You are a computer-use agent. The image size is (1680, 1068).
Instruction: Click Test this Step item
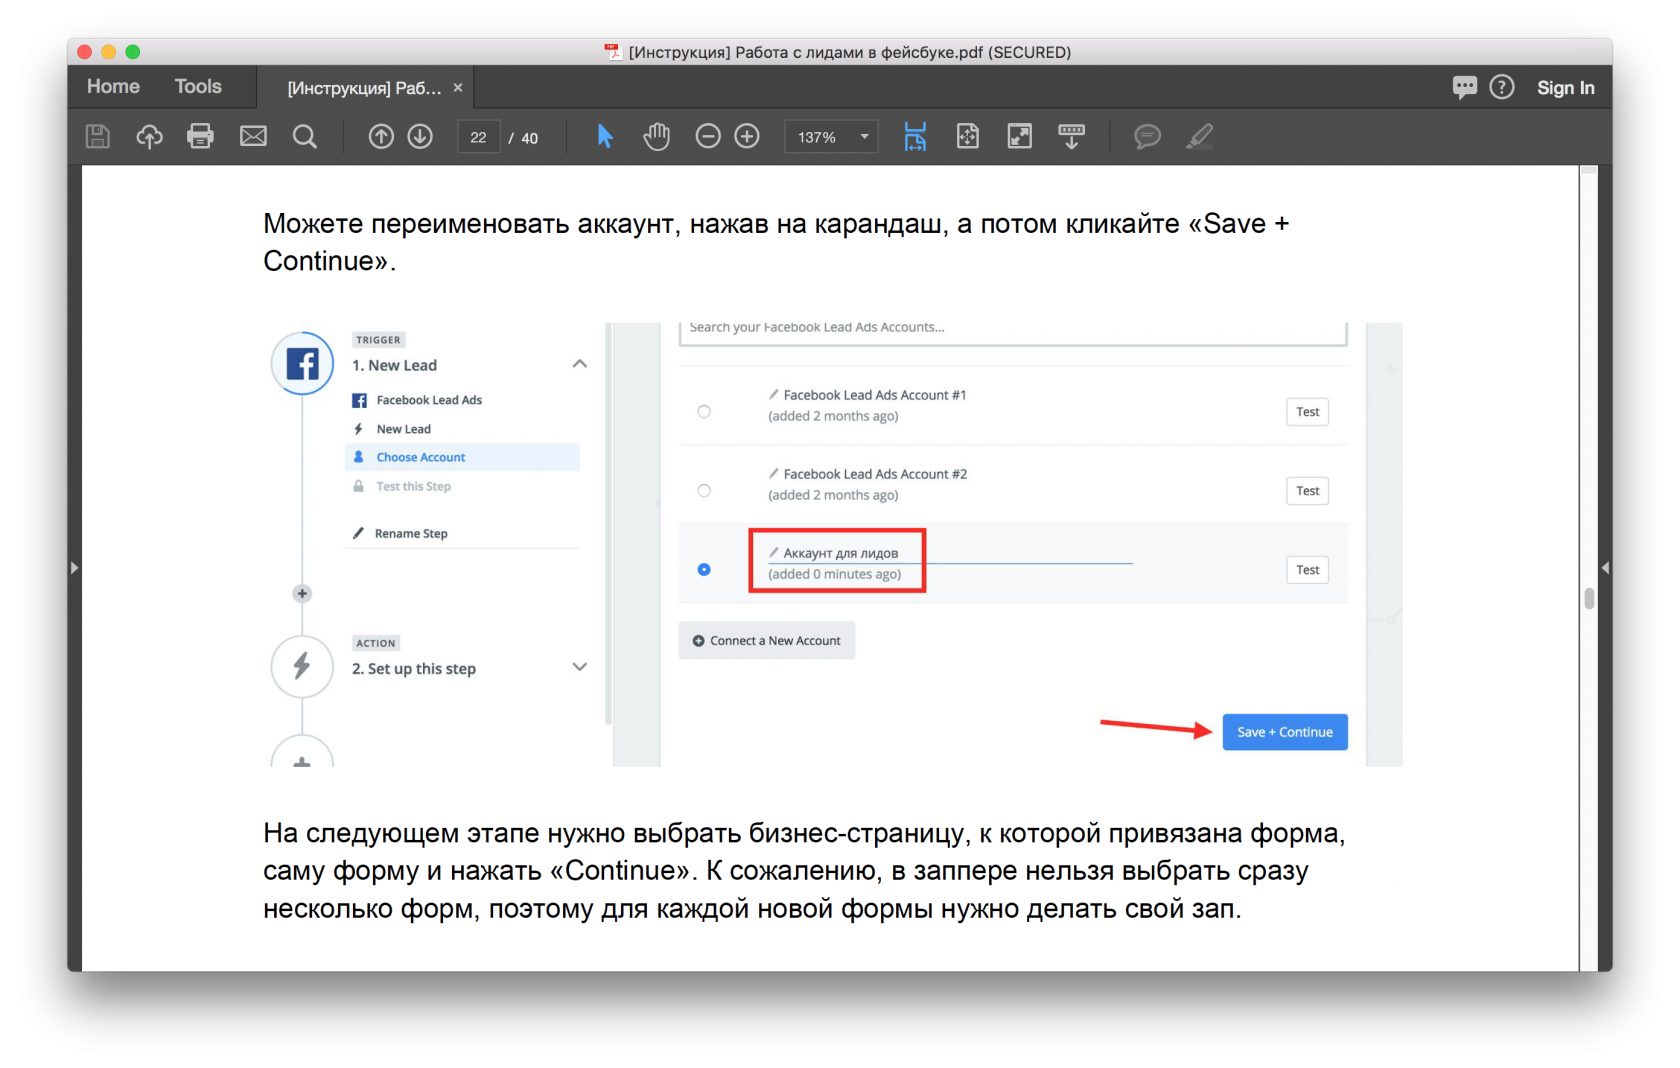click(402, 486)
